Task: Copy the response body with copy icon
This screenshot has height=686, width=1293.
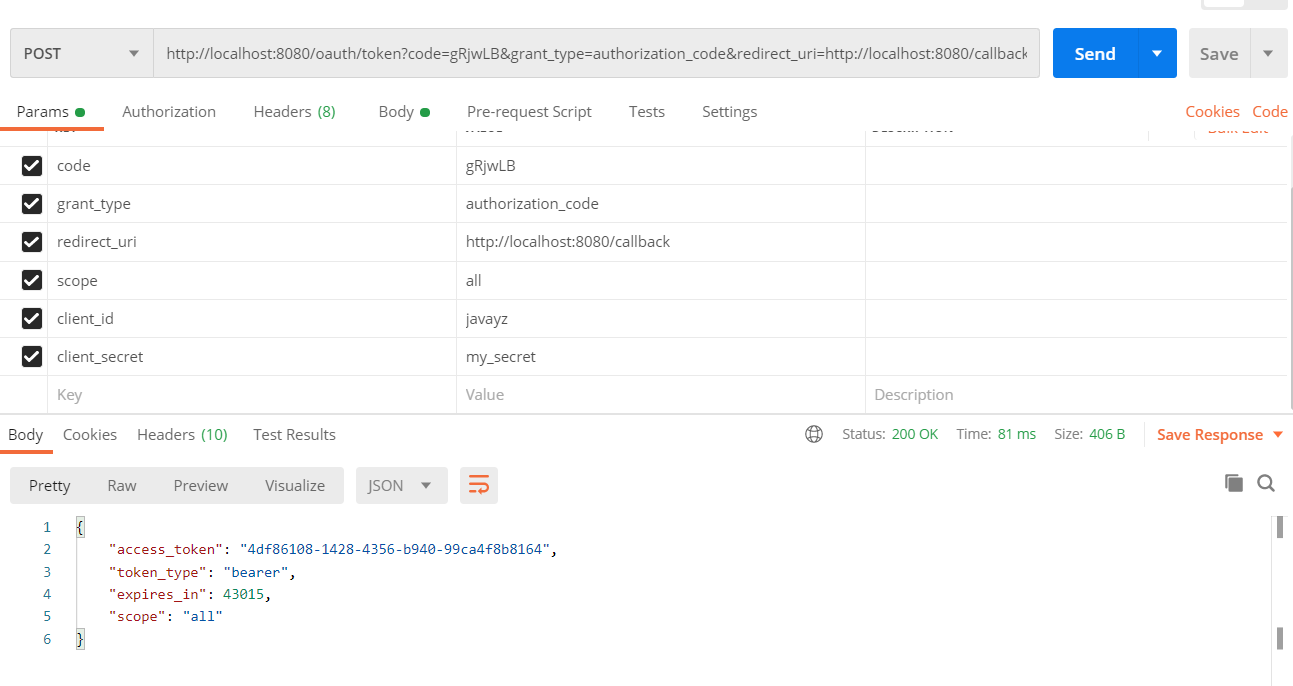Action: point(1234,484)
